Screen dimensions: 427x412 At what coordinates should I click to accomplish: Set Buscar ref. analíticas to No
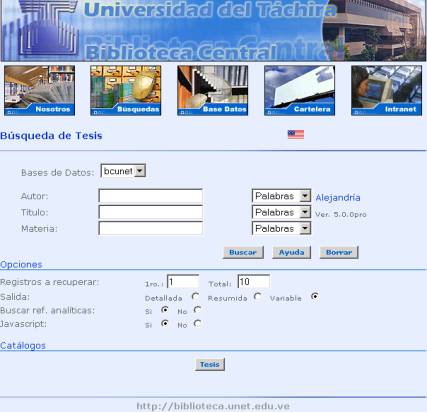[x=197, y=310]
